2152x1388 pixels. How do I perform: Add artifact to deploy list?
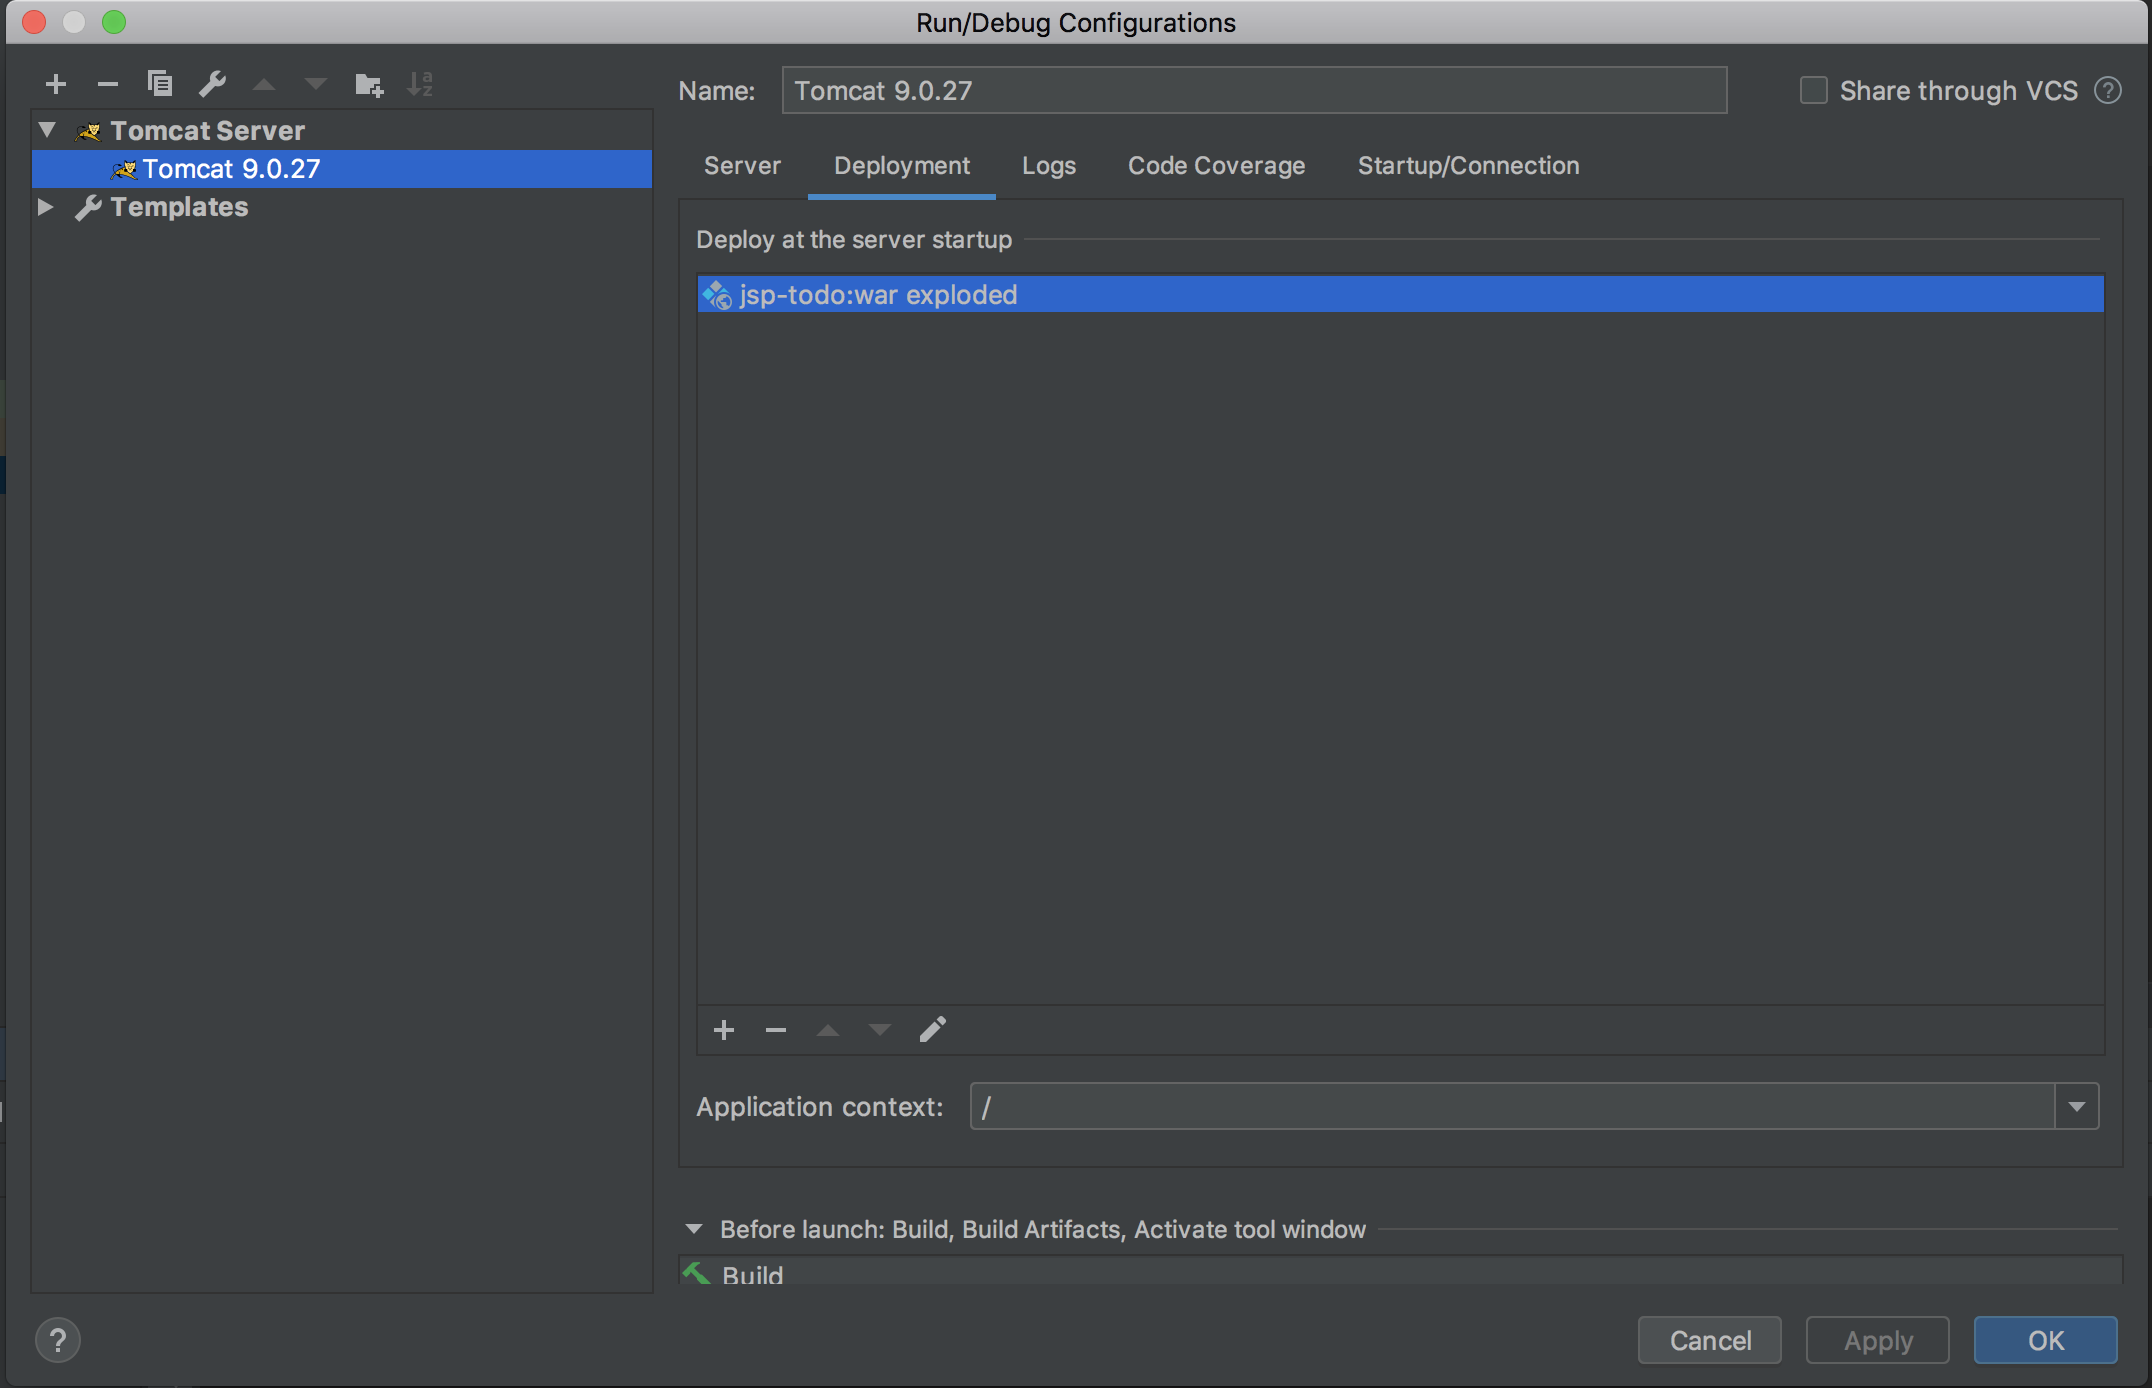[x=724, y=1030]
